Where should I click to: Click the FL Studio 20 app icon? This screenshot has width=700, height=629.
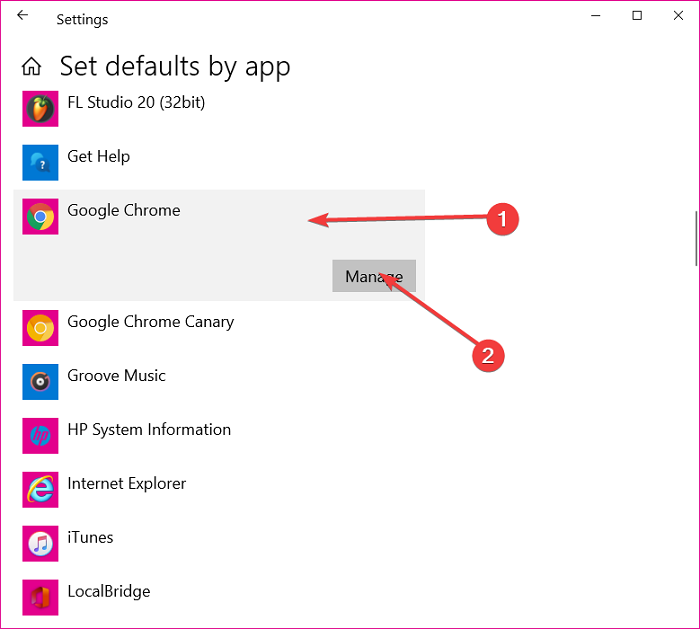[40, 108]
